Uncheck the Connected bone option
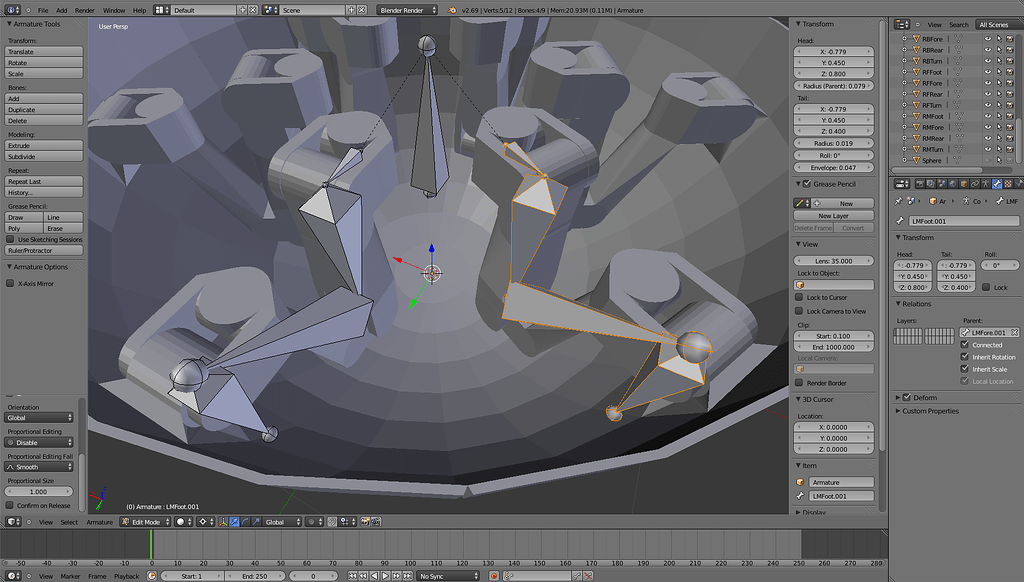 965,345
